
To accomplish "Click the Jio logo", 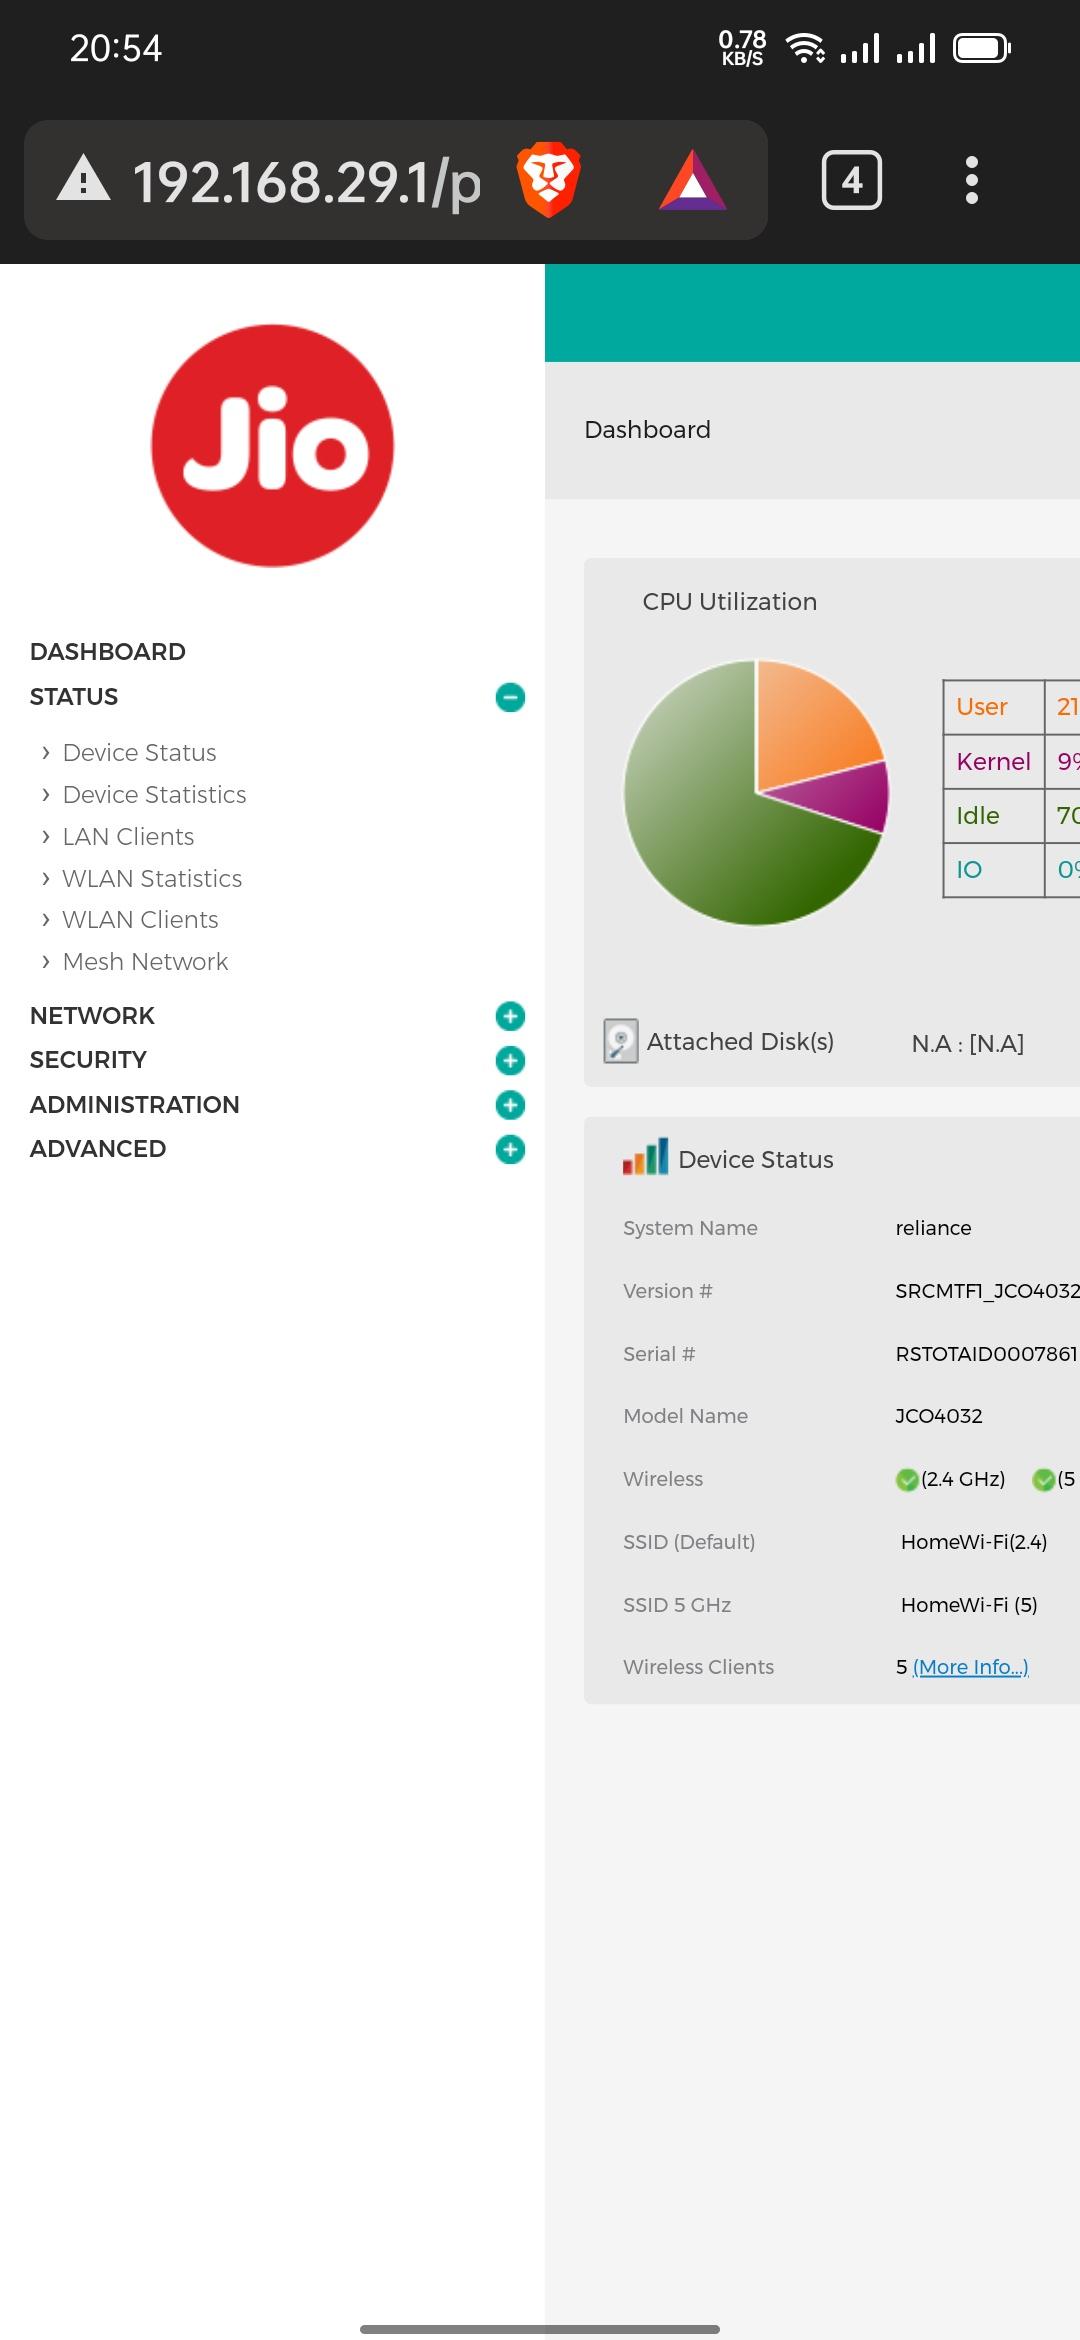I will tap(272, 446).
